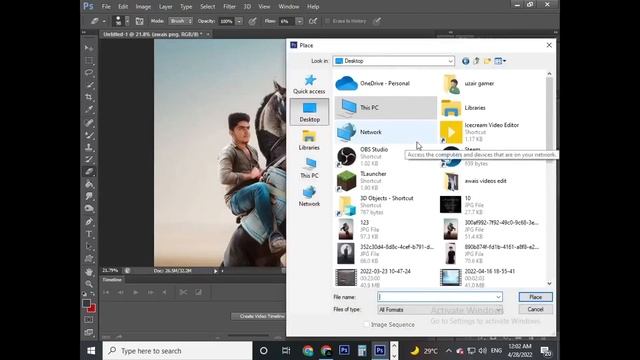Toggle the brush panel button
The image size is (640, 360).
140,21
